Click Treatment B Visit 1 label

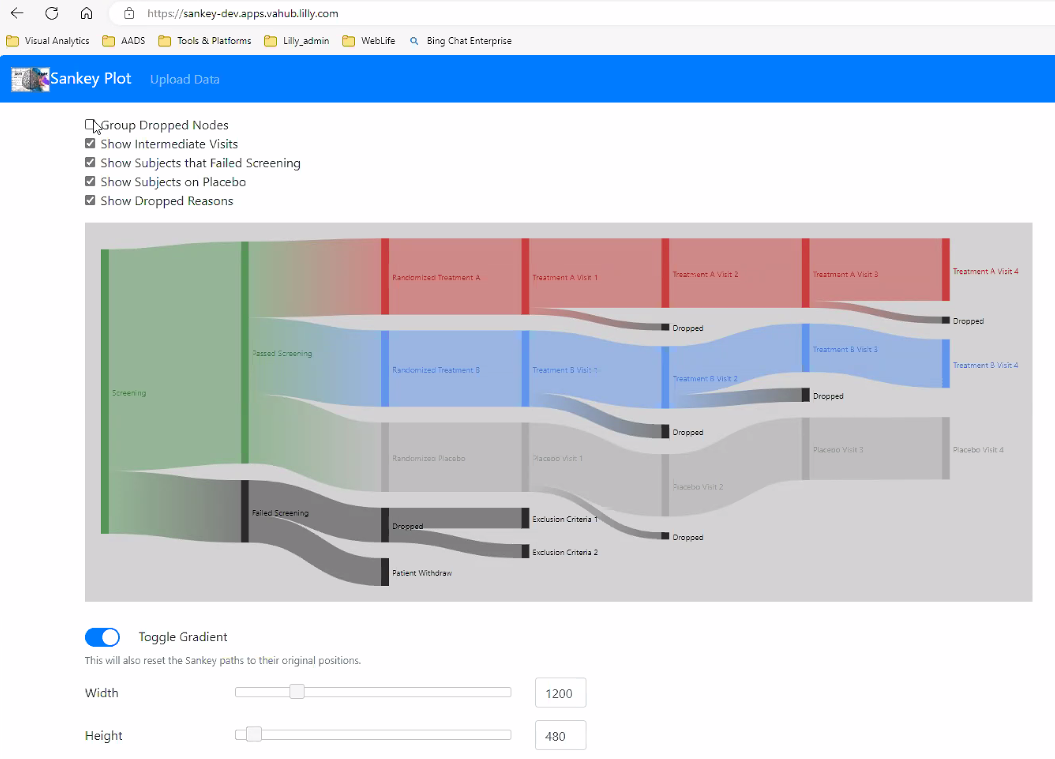(x=565, y=370)
